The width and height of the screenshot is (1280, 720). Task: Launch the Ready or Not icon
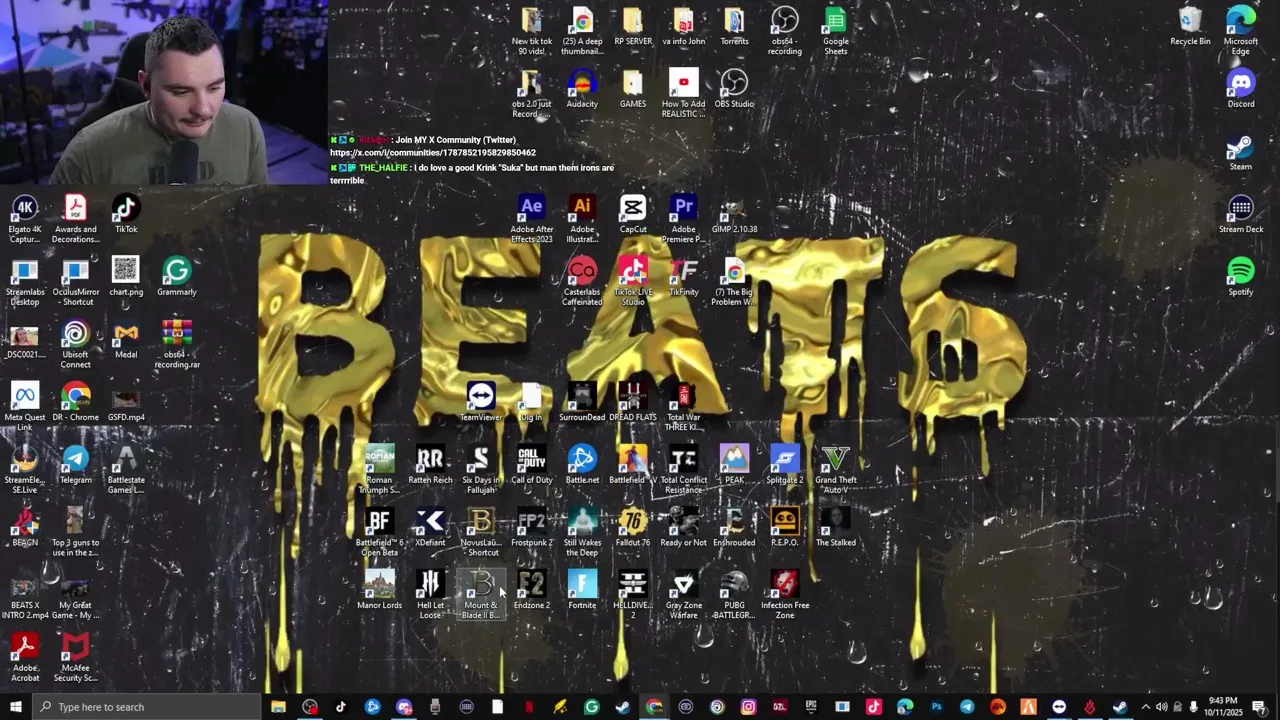click(684, 528)
